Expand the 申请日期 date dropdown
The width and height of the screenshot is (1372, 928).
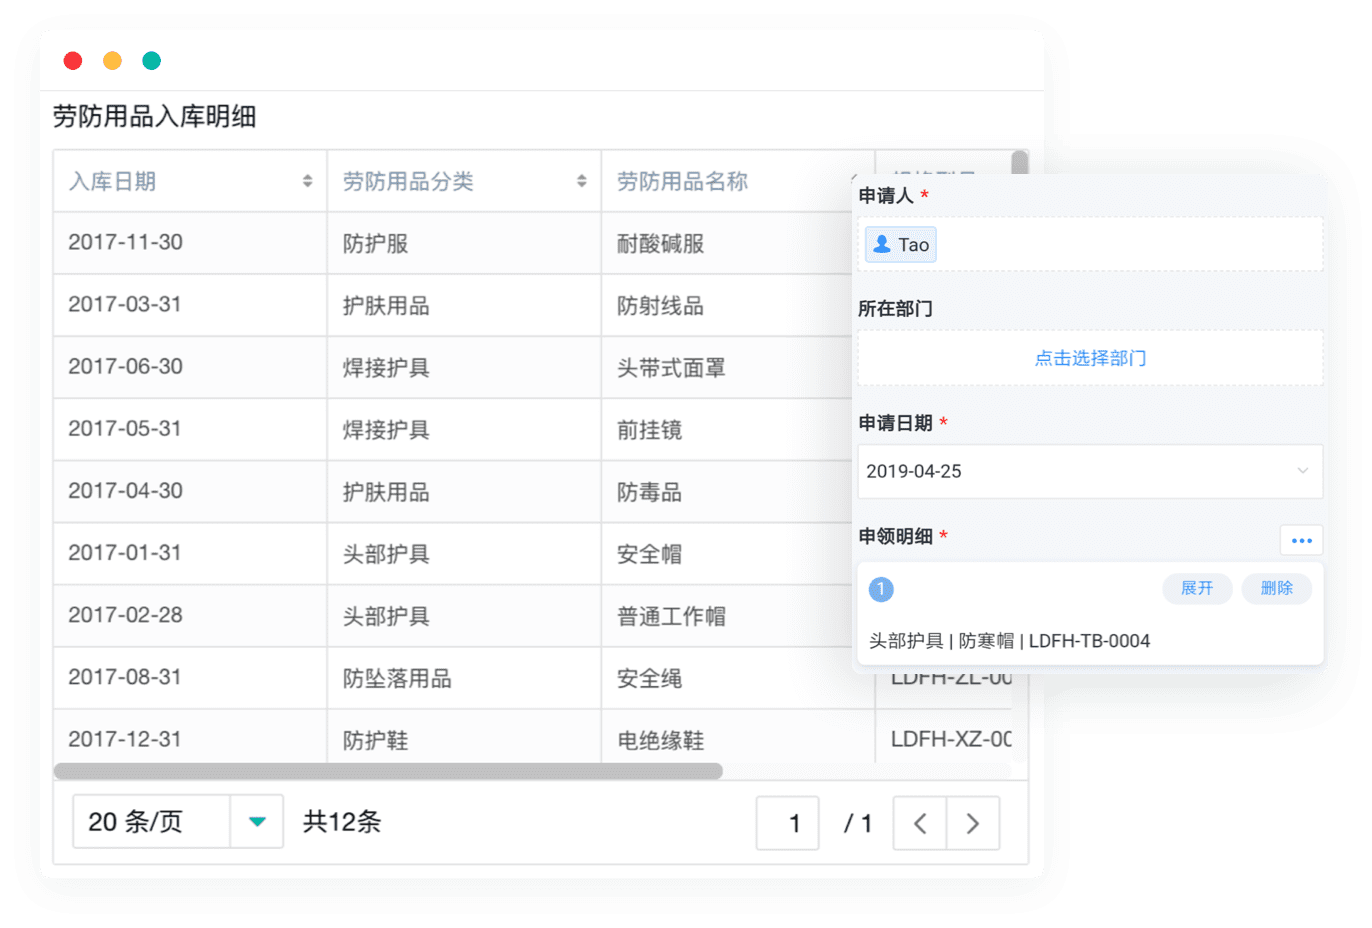[1302, 471]
